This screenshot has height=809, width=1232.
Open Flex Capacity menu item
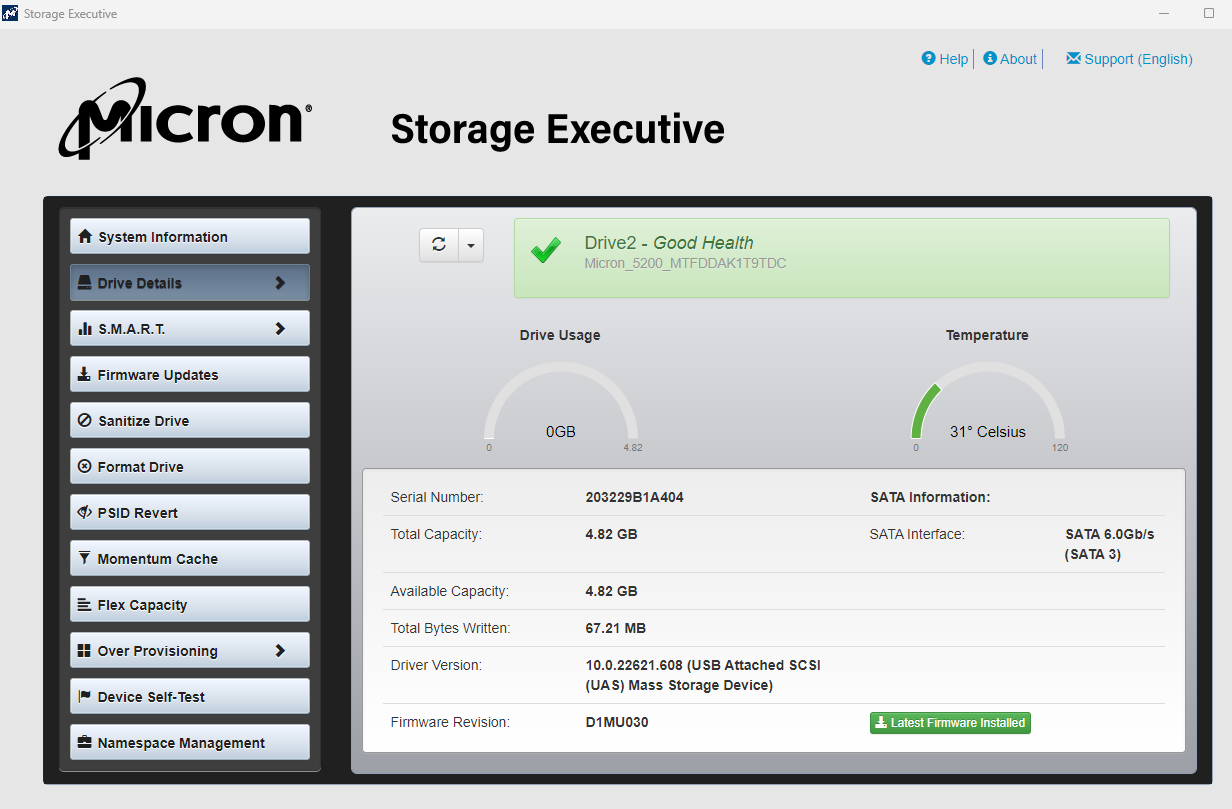[x=190, y=604]
